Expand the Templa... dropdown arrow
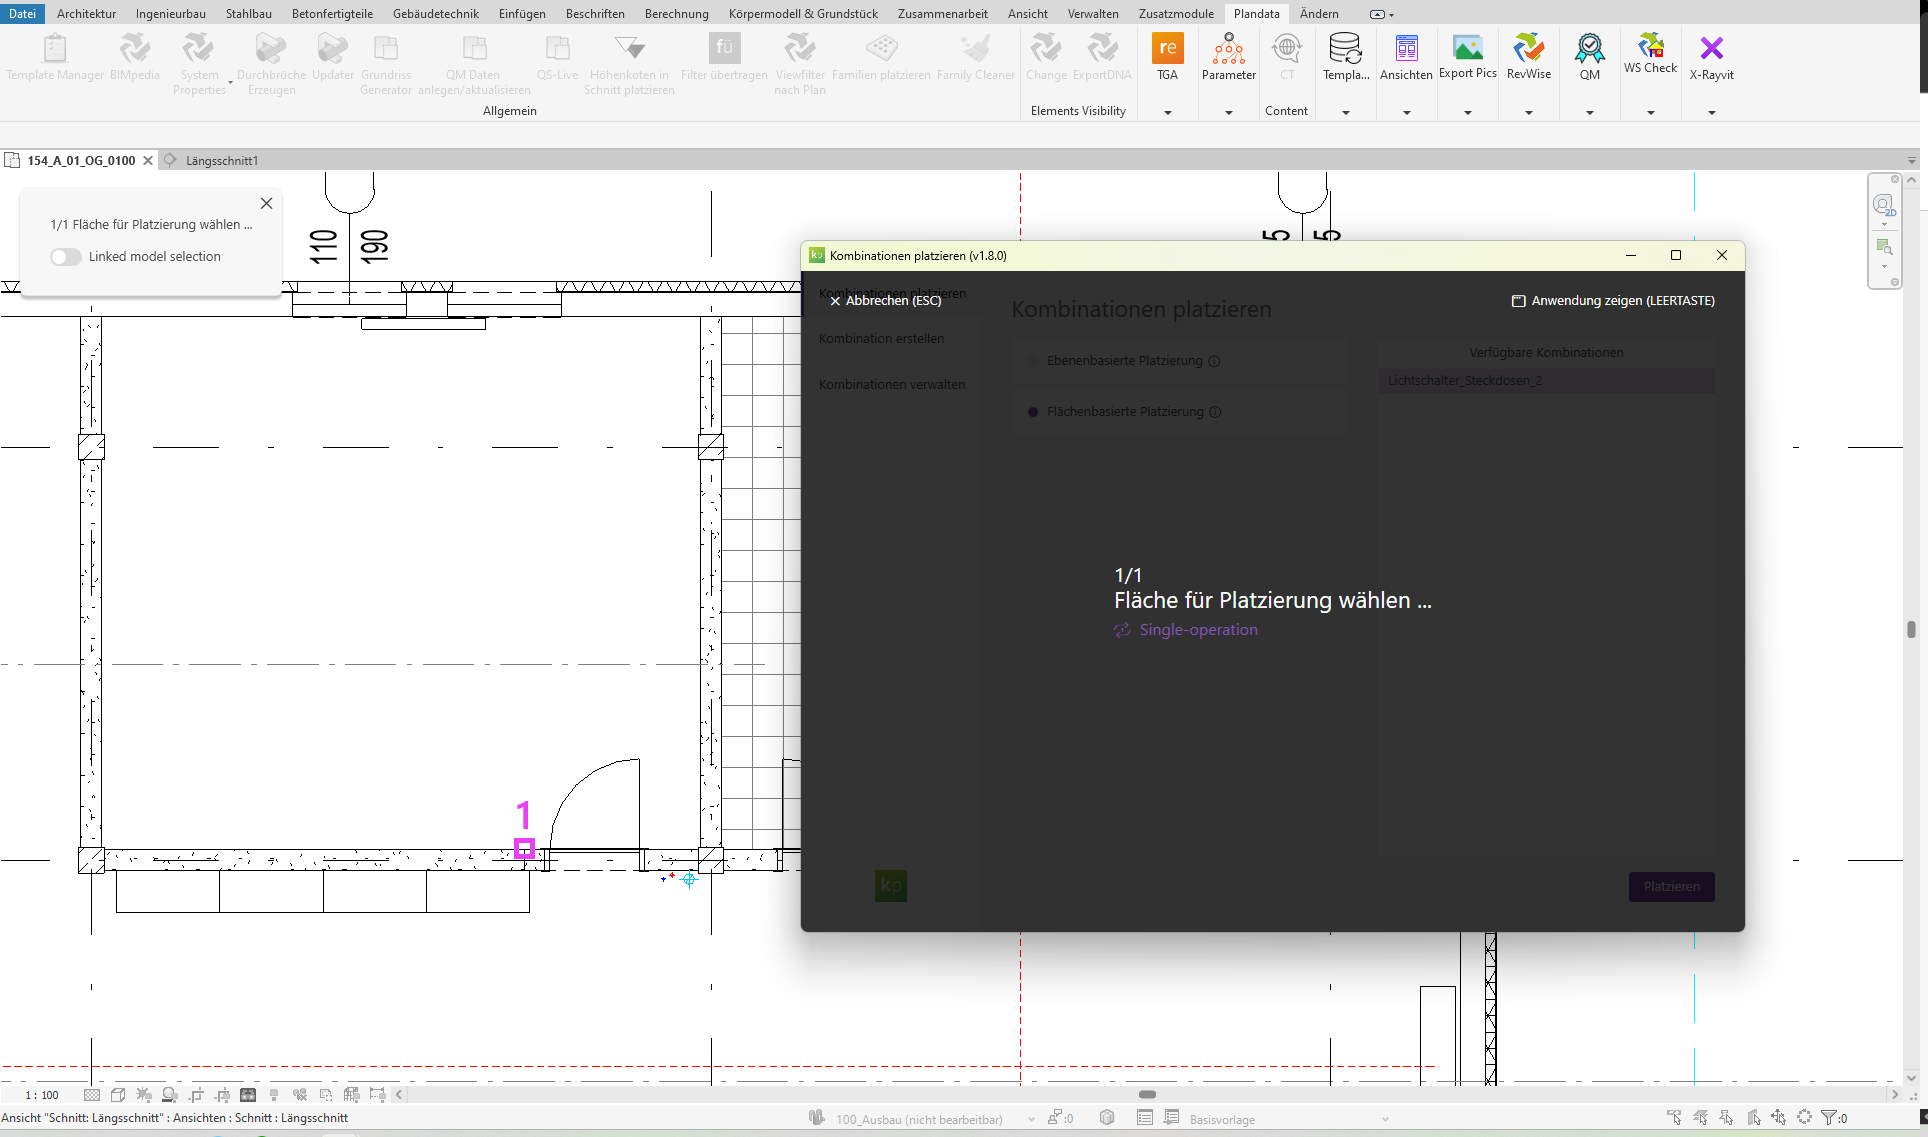Viewport: 1928px width, 1137px height. (x=1345, y=112)
